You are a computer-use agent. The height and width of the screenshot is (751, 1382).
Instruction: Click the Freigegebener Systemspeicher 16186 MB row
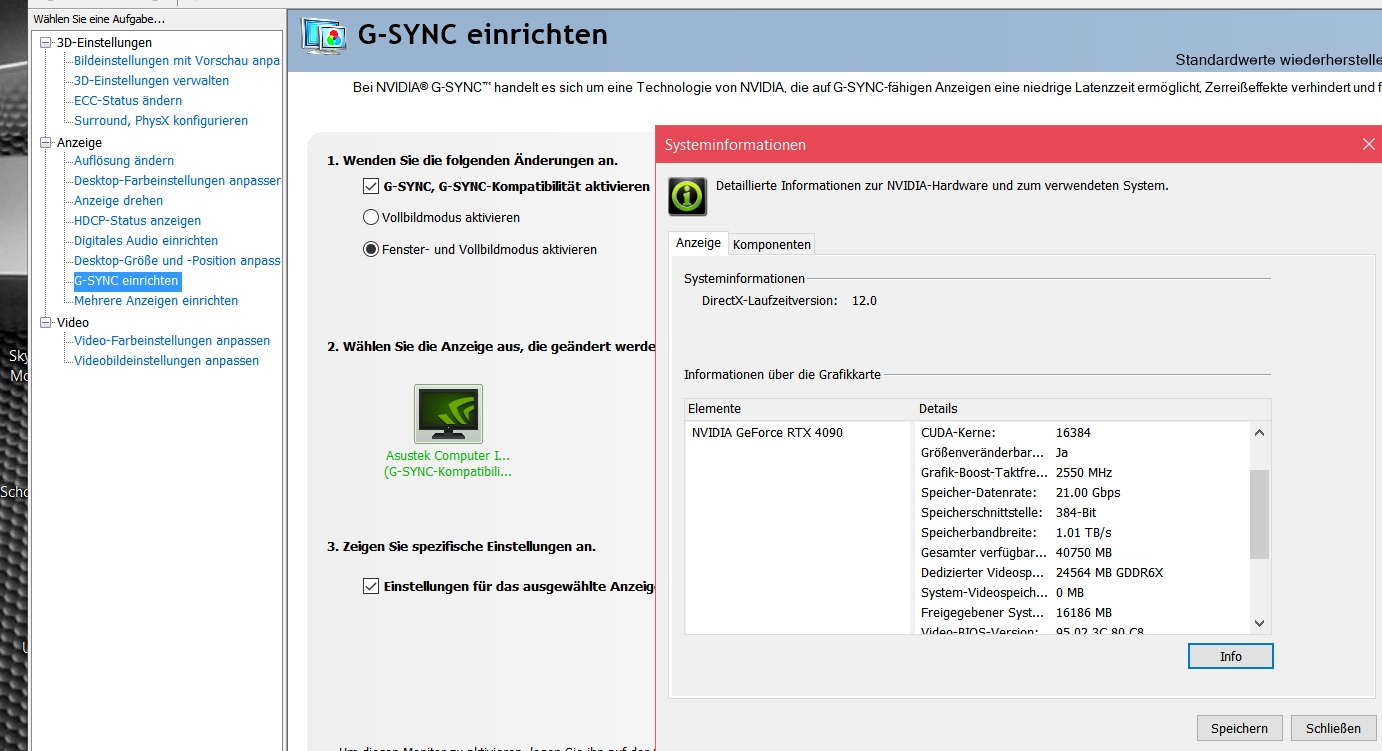point(1083,613)
